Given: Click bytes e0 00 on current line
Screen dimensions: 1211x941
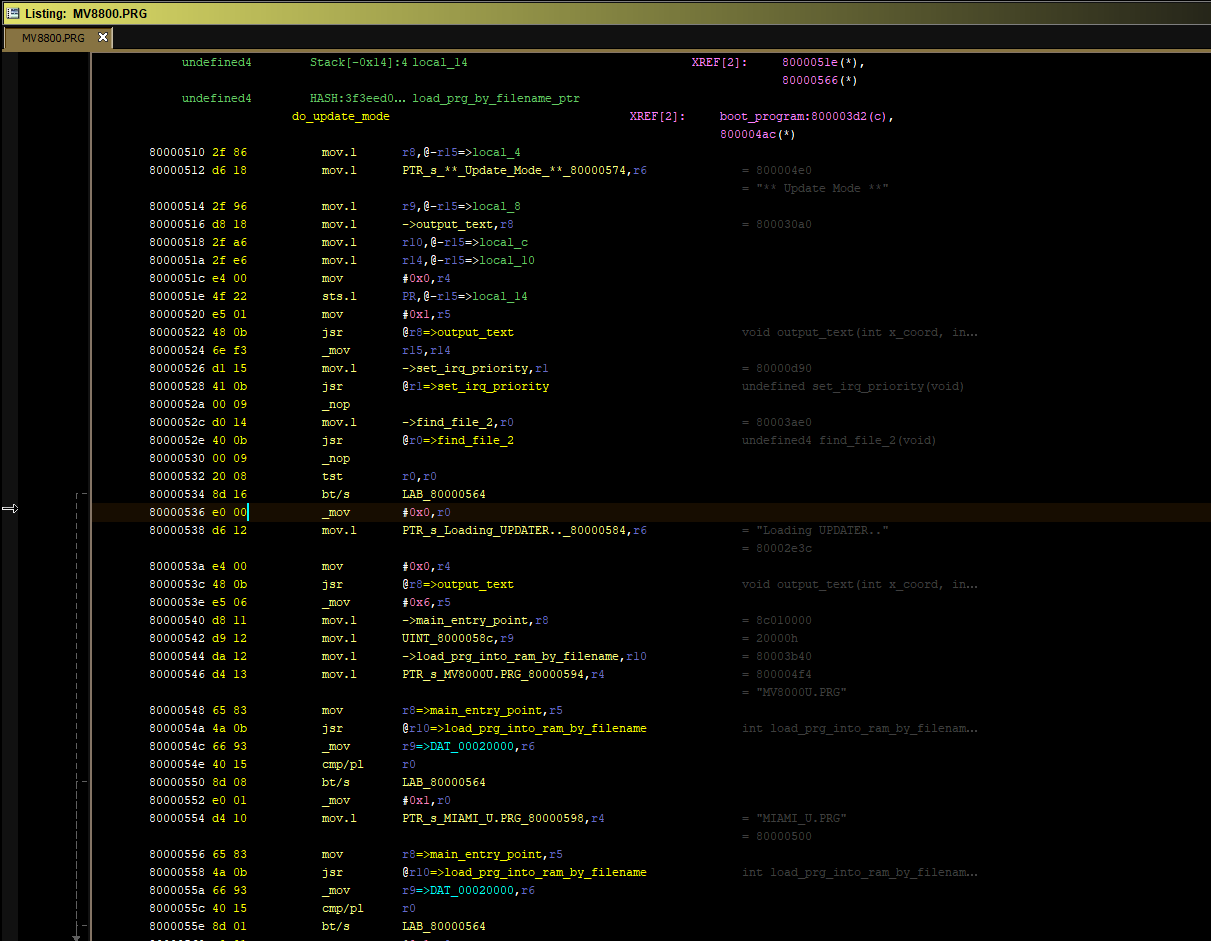Looking at the screenshot, I should pyautogui.click(x=229, y=512).
